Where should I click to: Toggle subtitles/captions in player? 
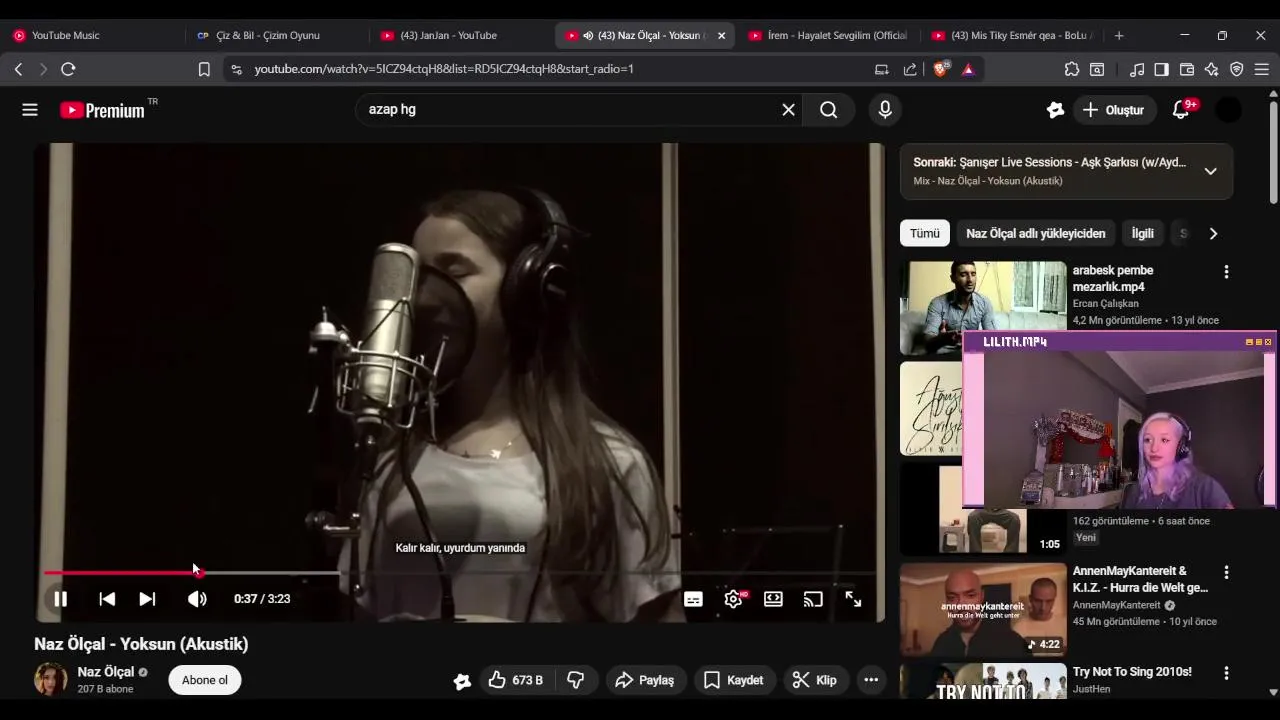(x=693, y=599)
